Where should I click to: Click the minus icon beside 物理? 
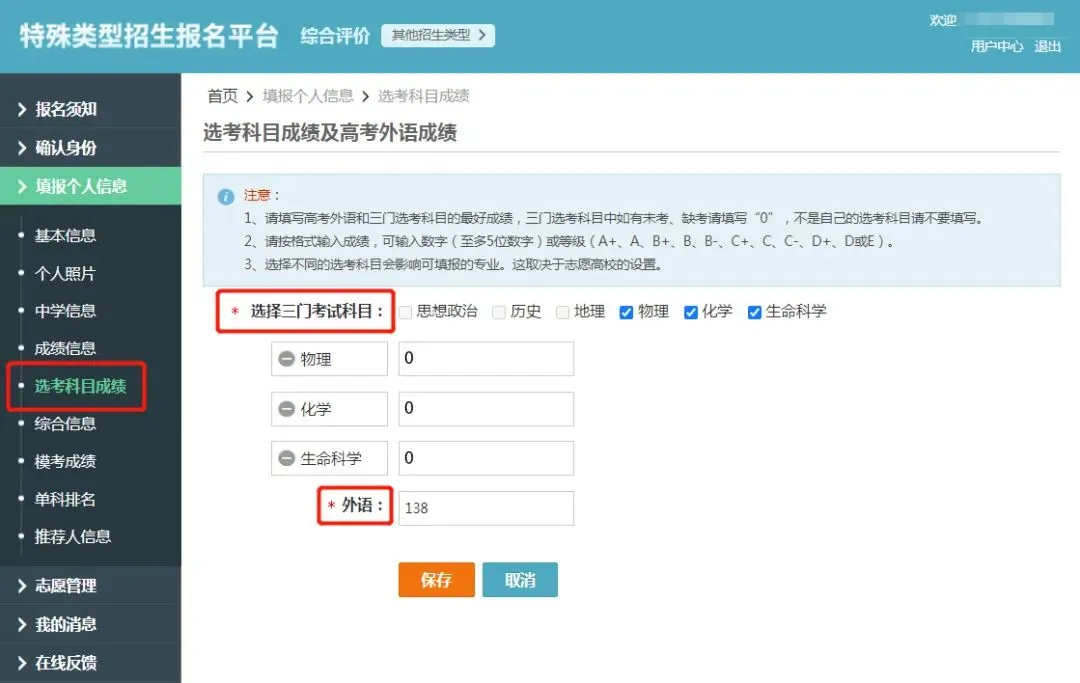pos(287,359)
